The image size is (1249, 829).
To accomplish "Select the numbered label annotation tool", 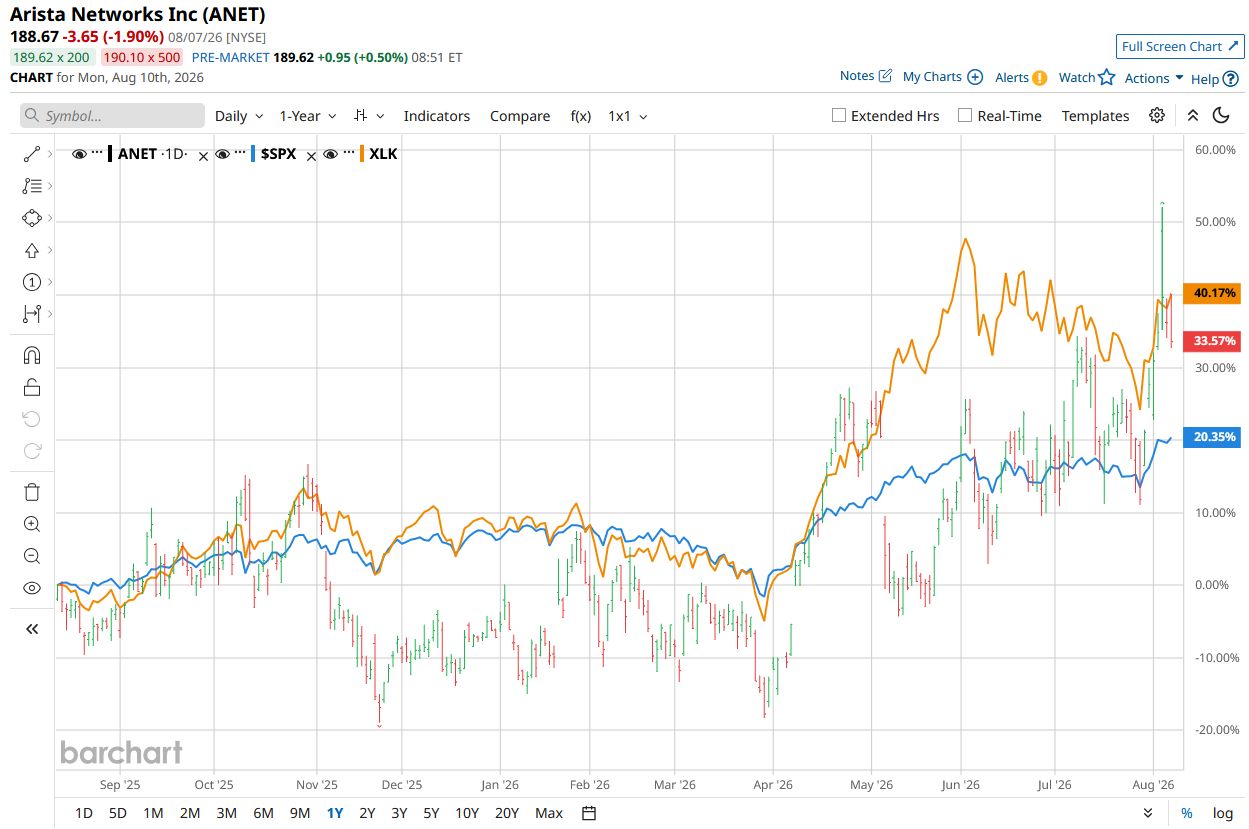I will (x=31, y=282).
